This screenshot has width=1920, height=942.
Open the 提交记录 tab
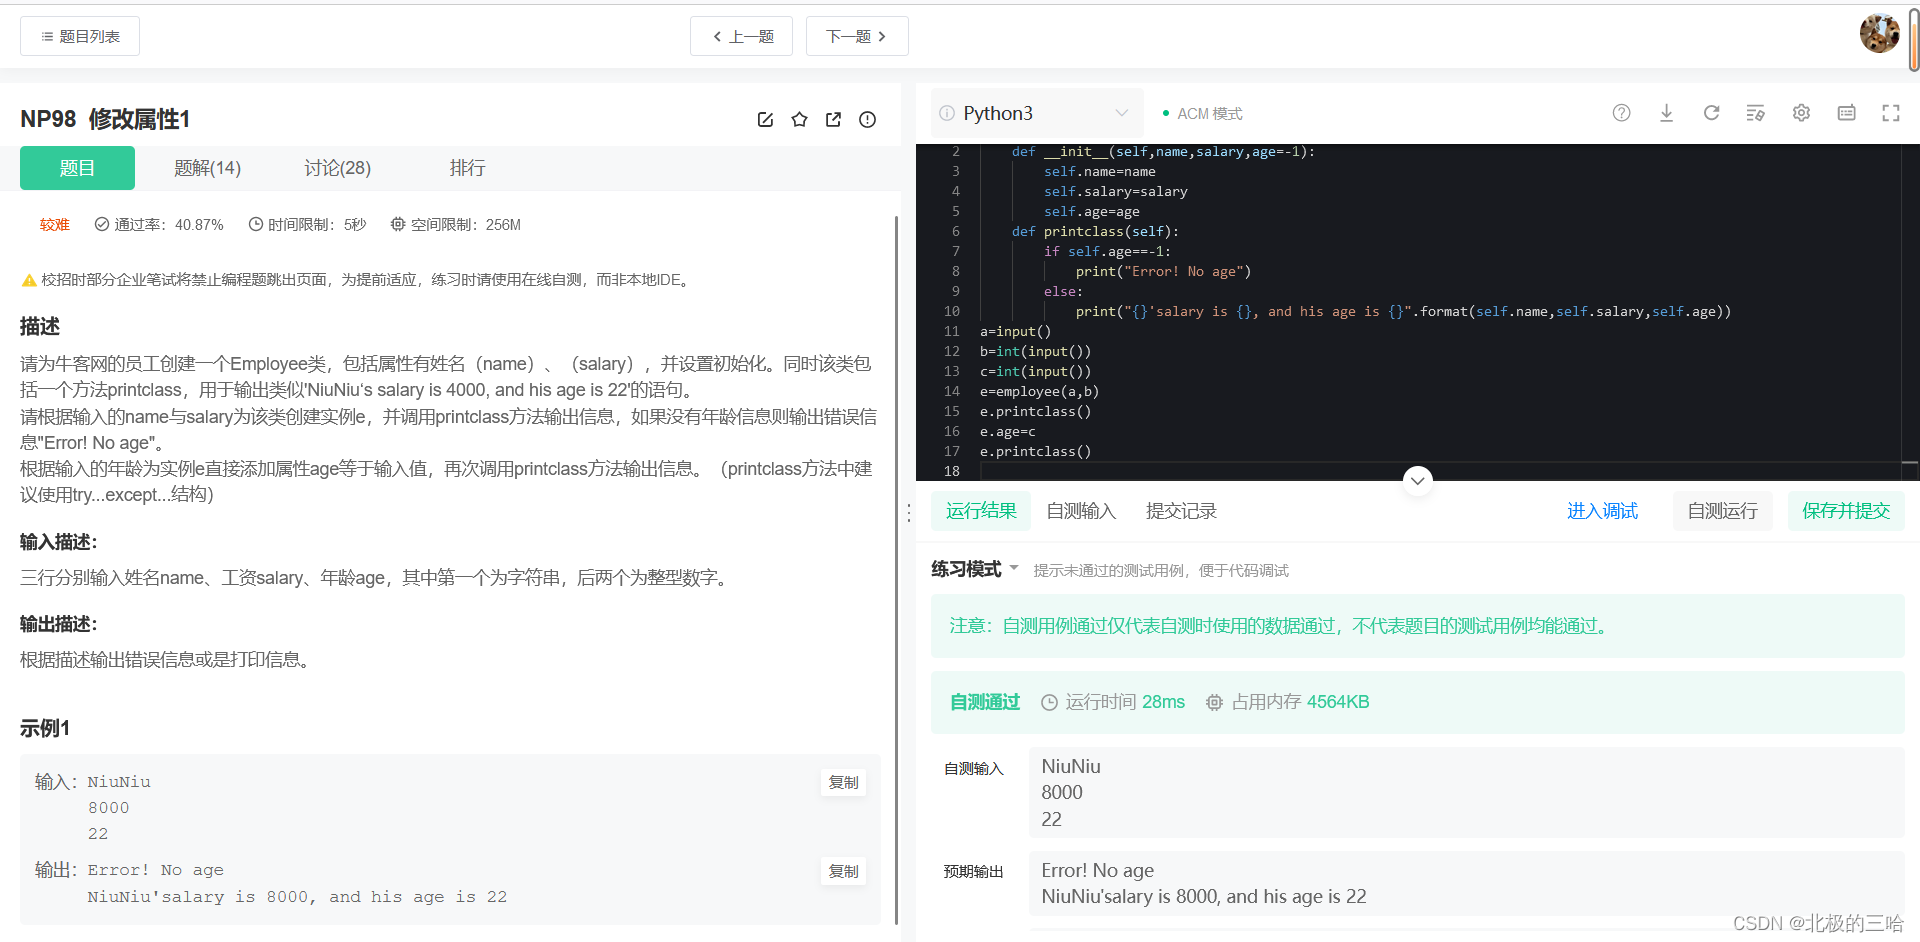click(1181, 511)
